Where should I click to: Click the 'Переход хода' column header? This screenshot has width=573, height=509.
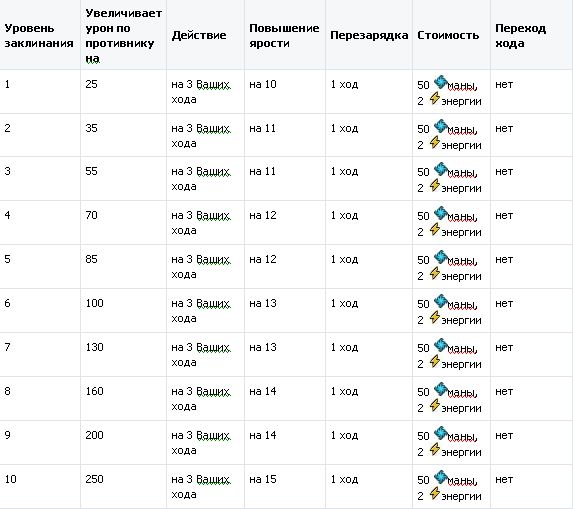[x=520, y=35]
